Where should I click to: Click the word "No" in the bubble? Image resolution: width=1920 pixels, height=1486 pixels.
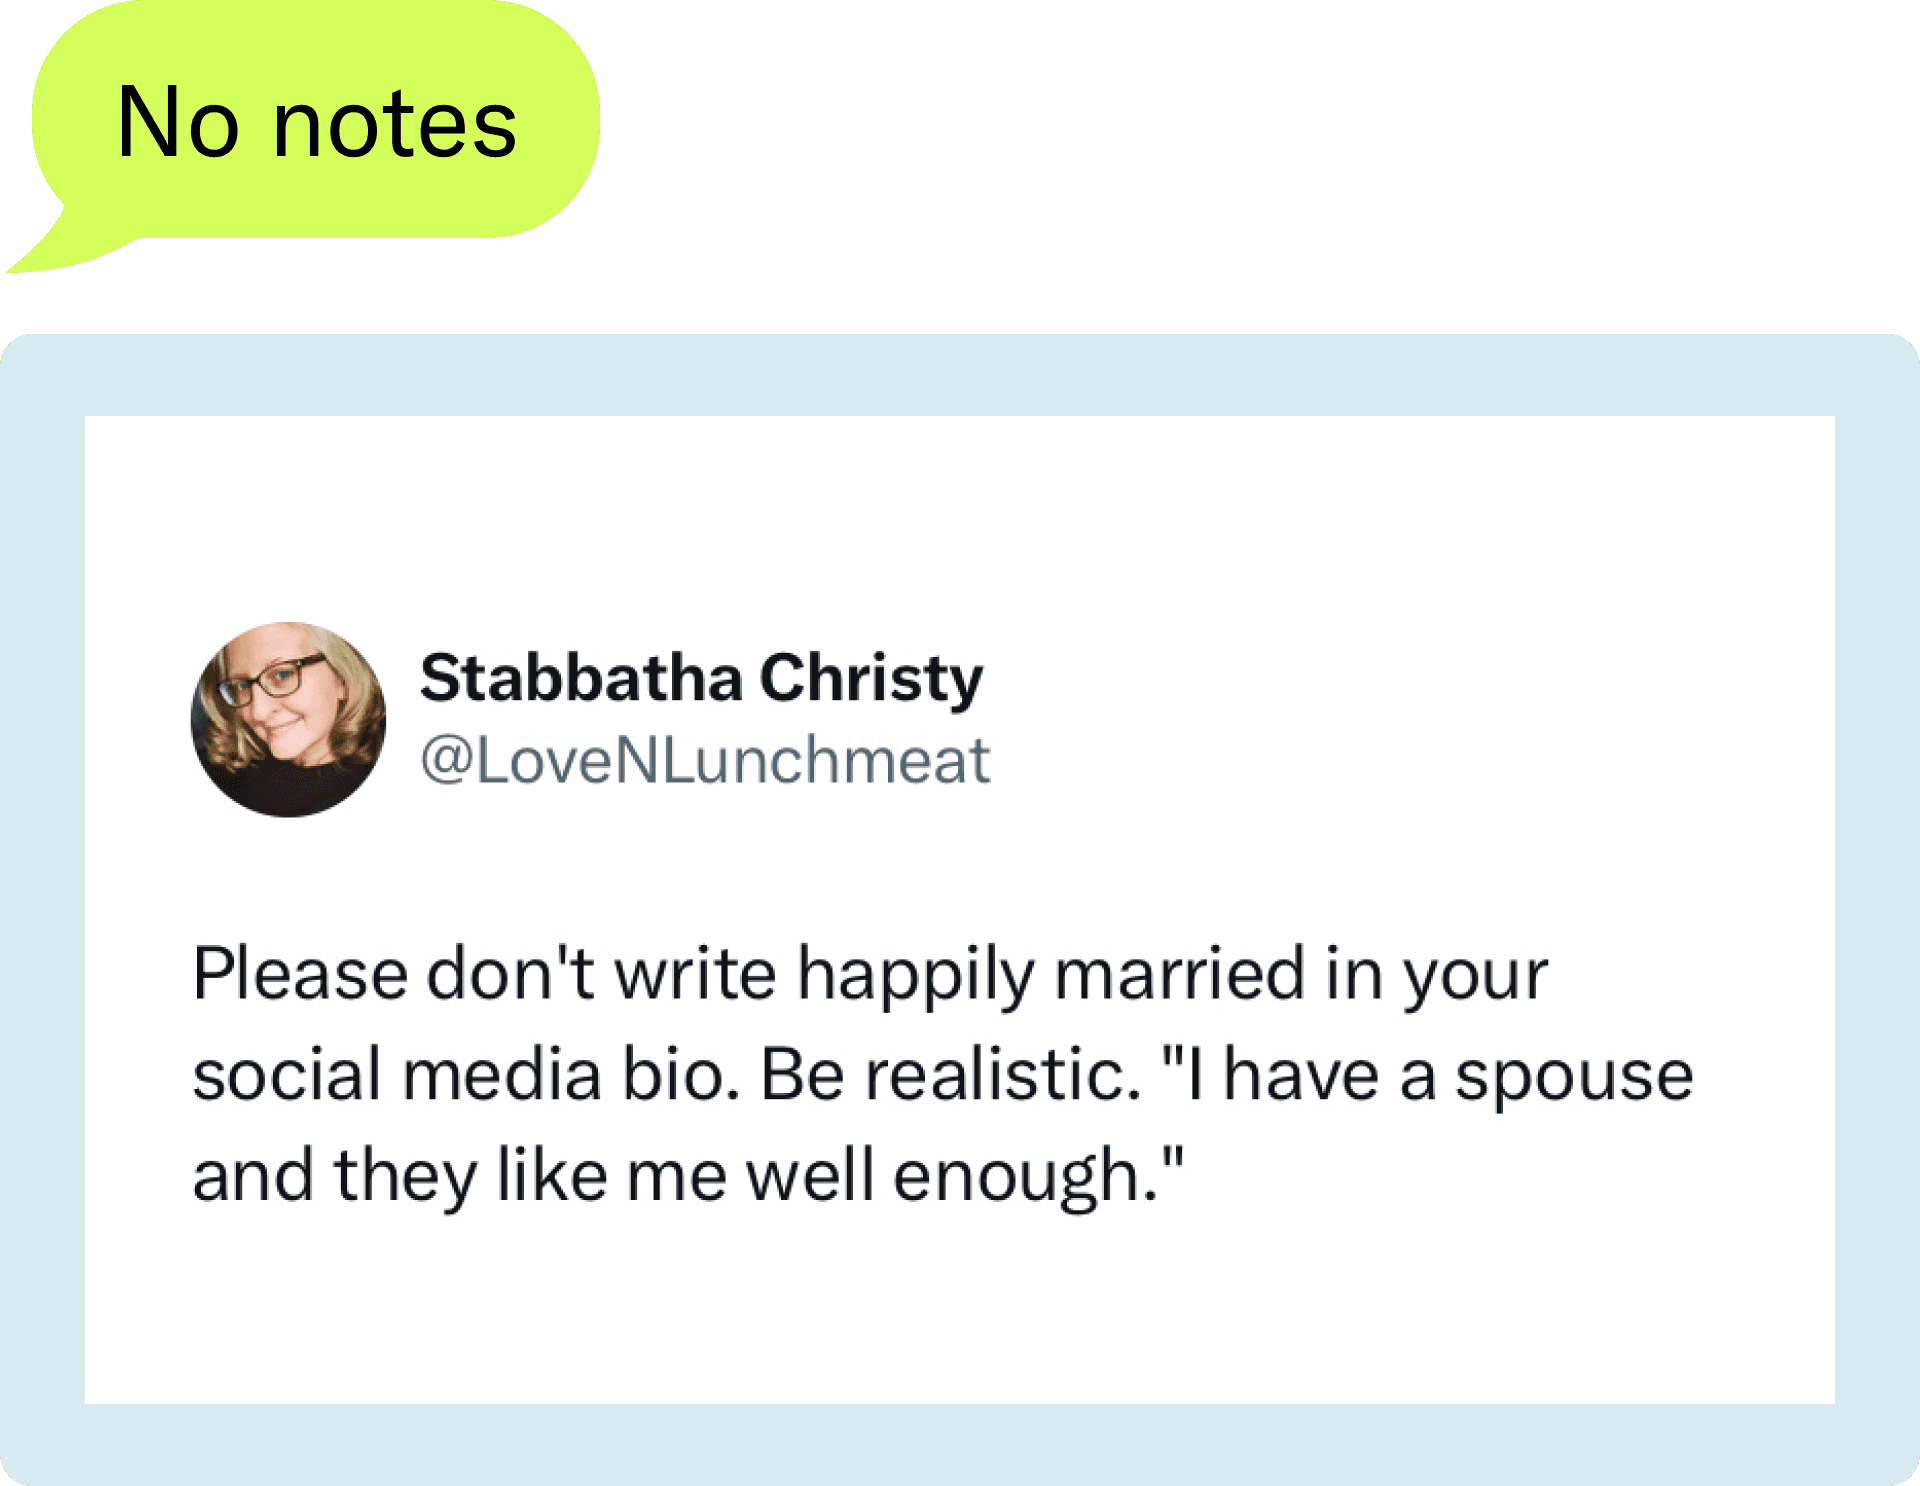178,124
